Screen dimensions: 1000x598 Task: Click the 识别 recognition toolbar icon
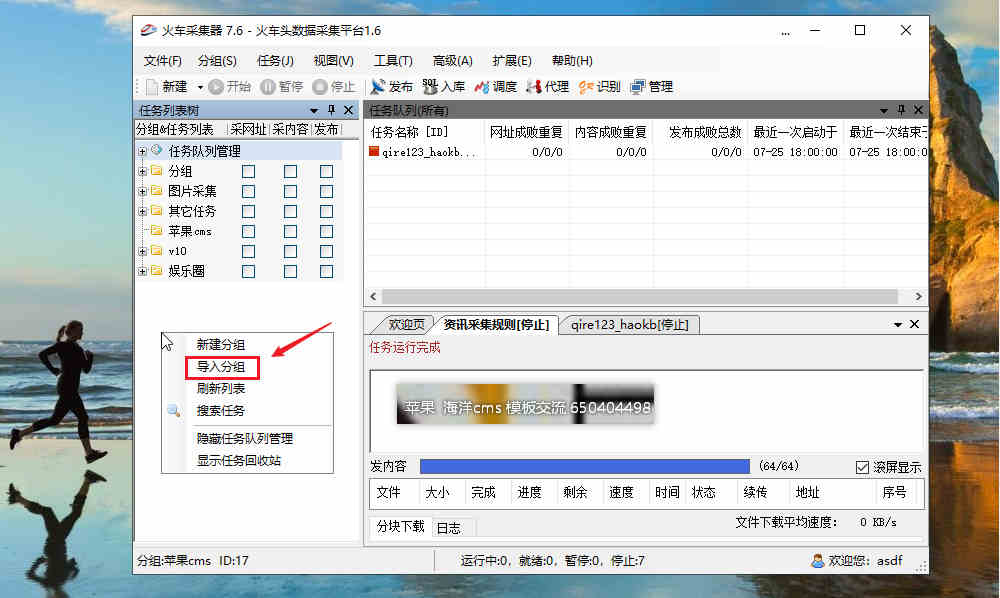(x=598, y=87)
